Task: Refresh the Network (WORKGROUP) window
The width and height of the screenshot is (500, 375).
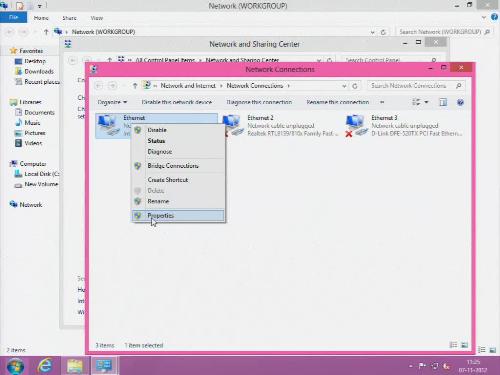Action: point(383,32)
